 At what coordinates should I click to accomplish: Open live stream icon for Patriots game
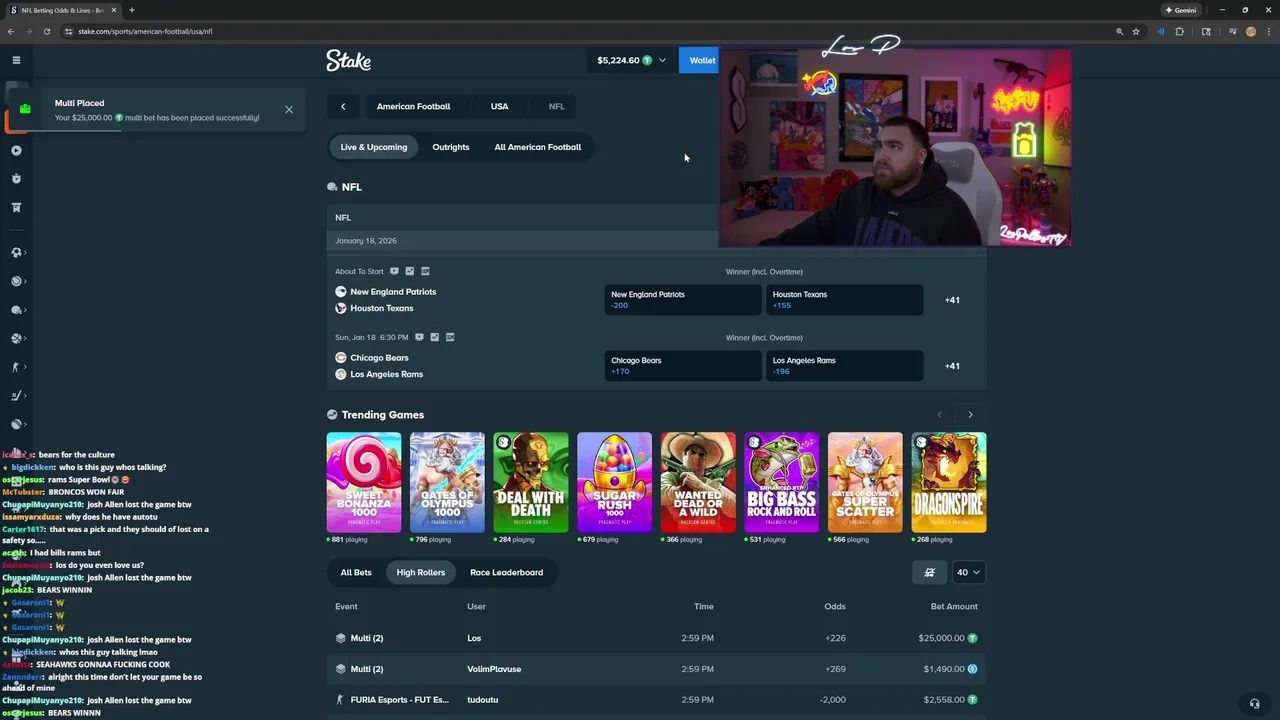tap(394, 271)
